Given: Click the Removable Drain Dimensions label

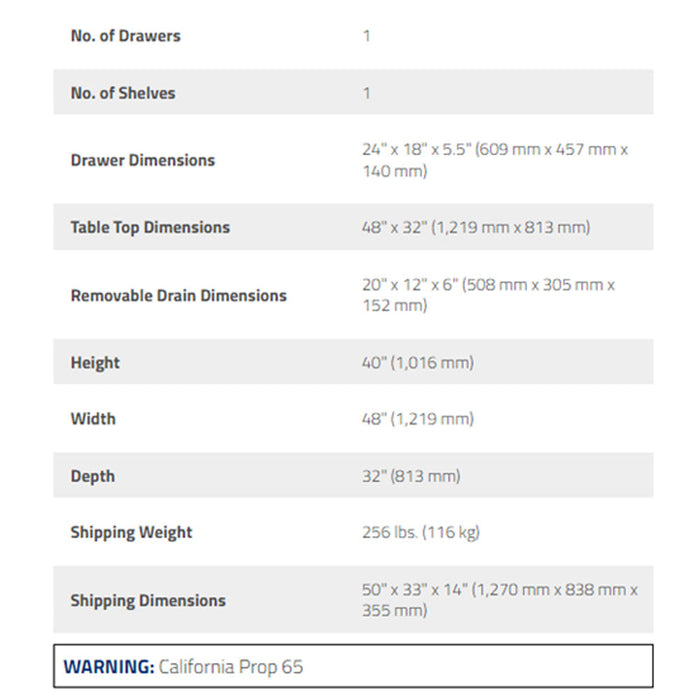Looking at the screenshot, I should [x=179, y=296].
